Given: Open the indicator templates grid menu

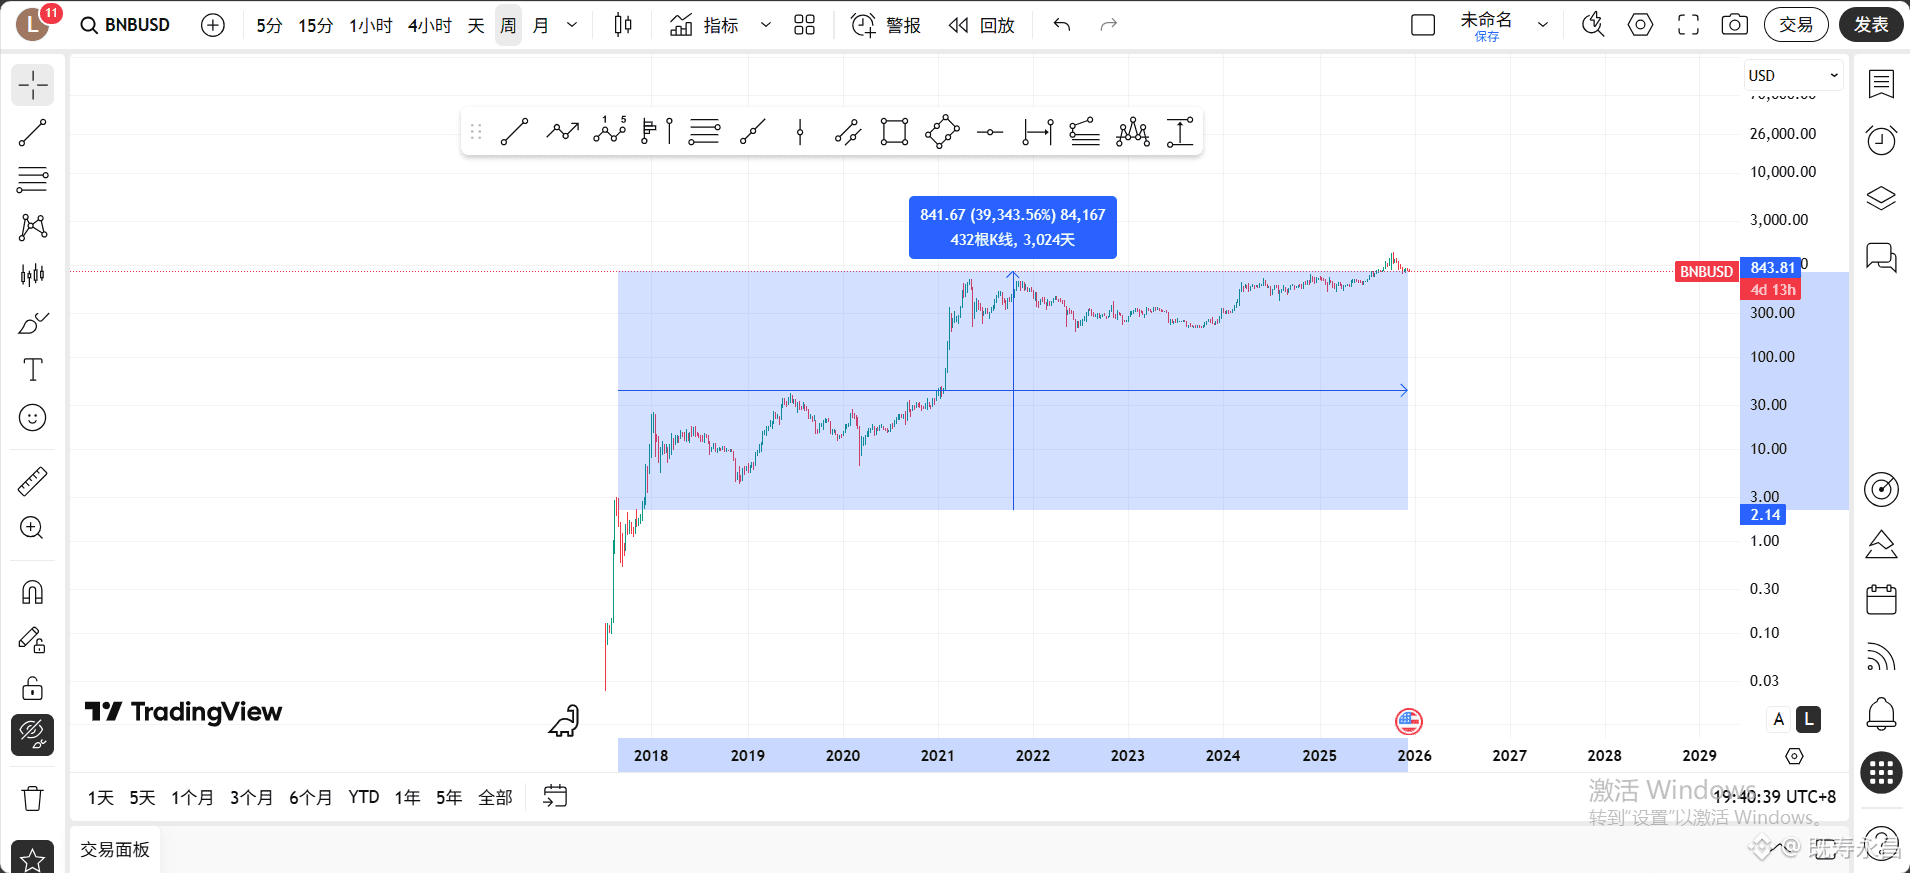Looking at the screenshot, I should tap(804, 25).
